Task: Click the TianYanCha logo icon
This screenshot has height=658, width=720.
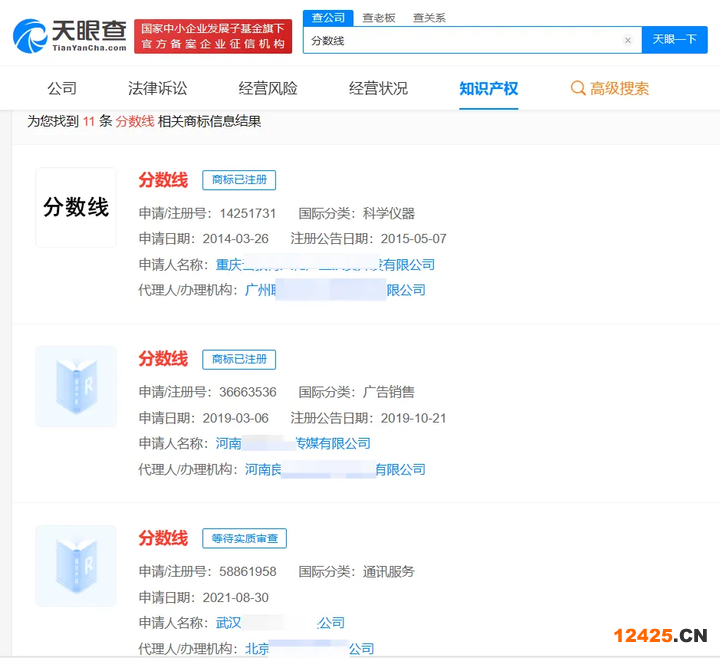Action: [30, 36]
